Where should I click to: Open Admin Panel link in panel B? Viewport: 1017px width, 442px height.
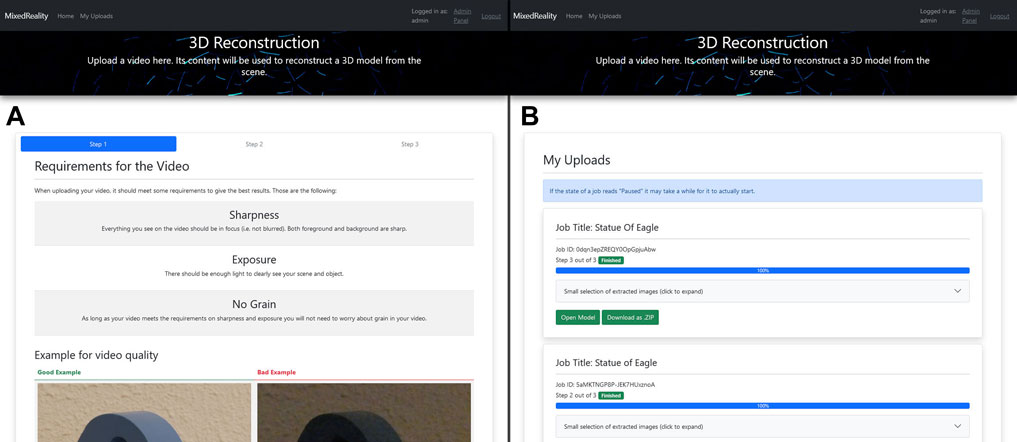point(971,16)
